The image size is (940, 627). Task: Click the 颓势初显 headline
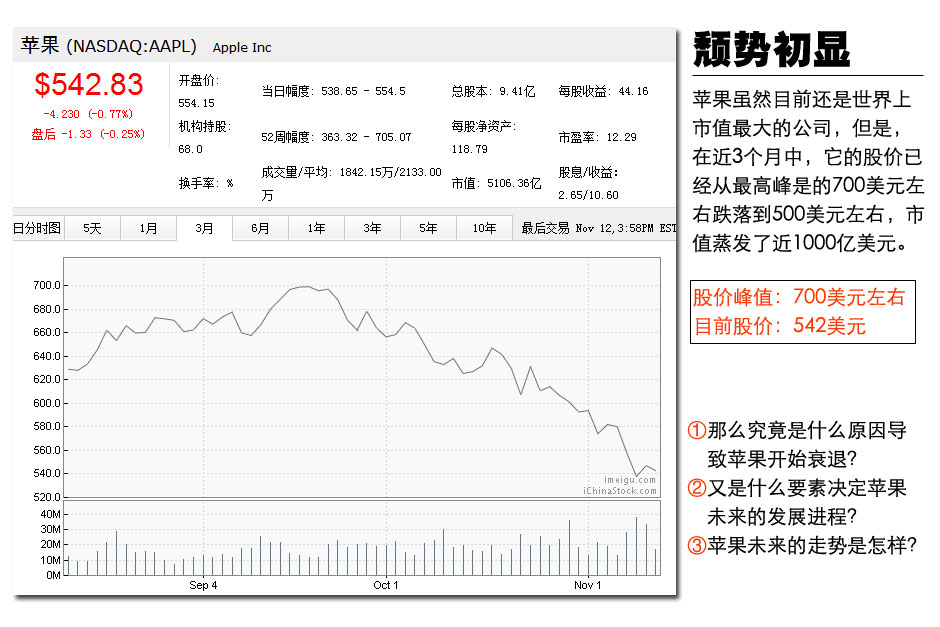(772, 50)
